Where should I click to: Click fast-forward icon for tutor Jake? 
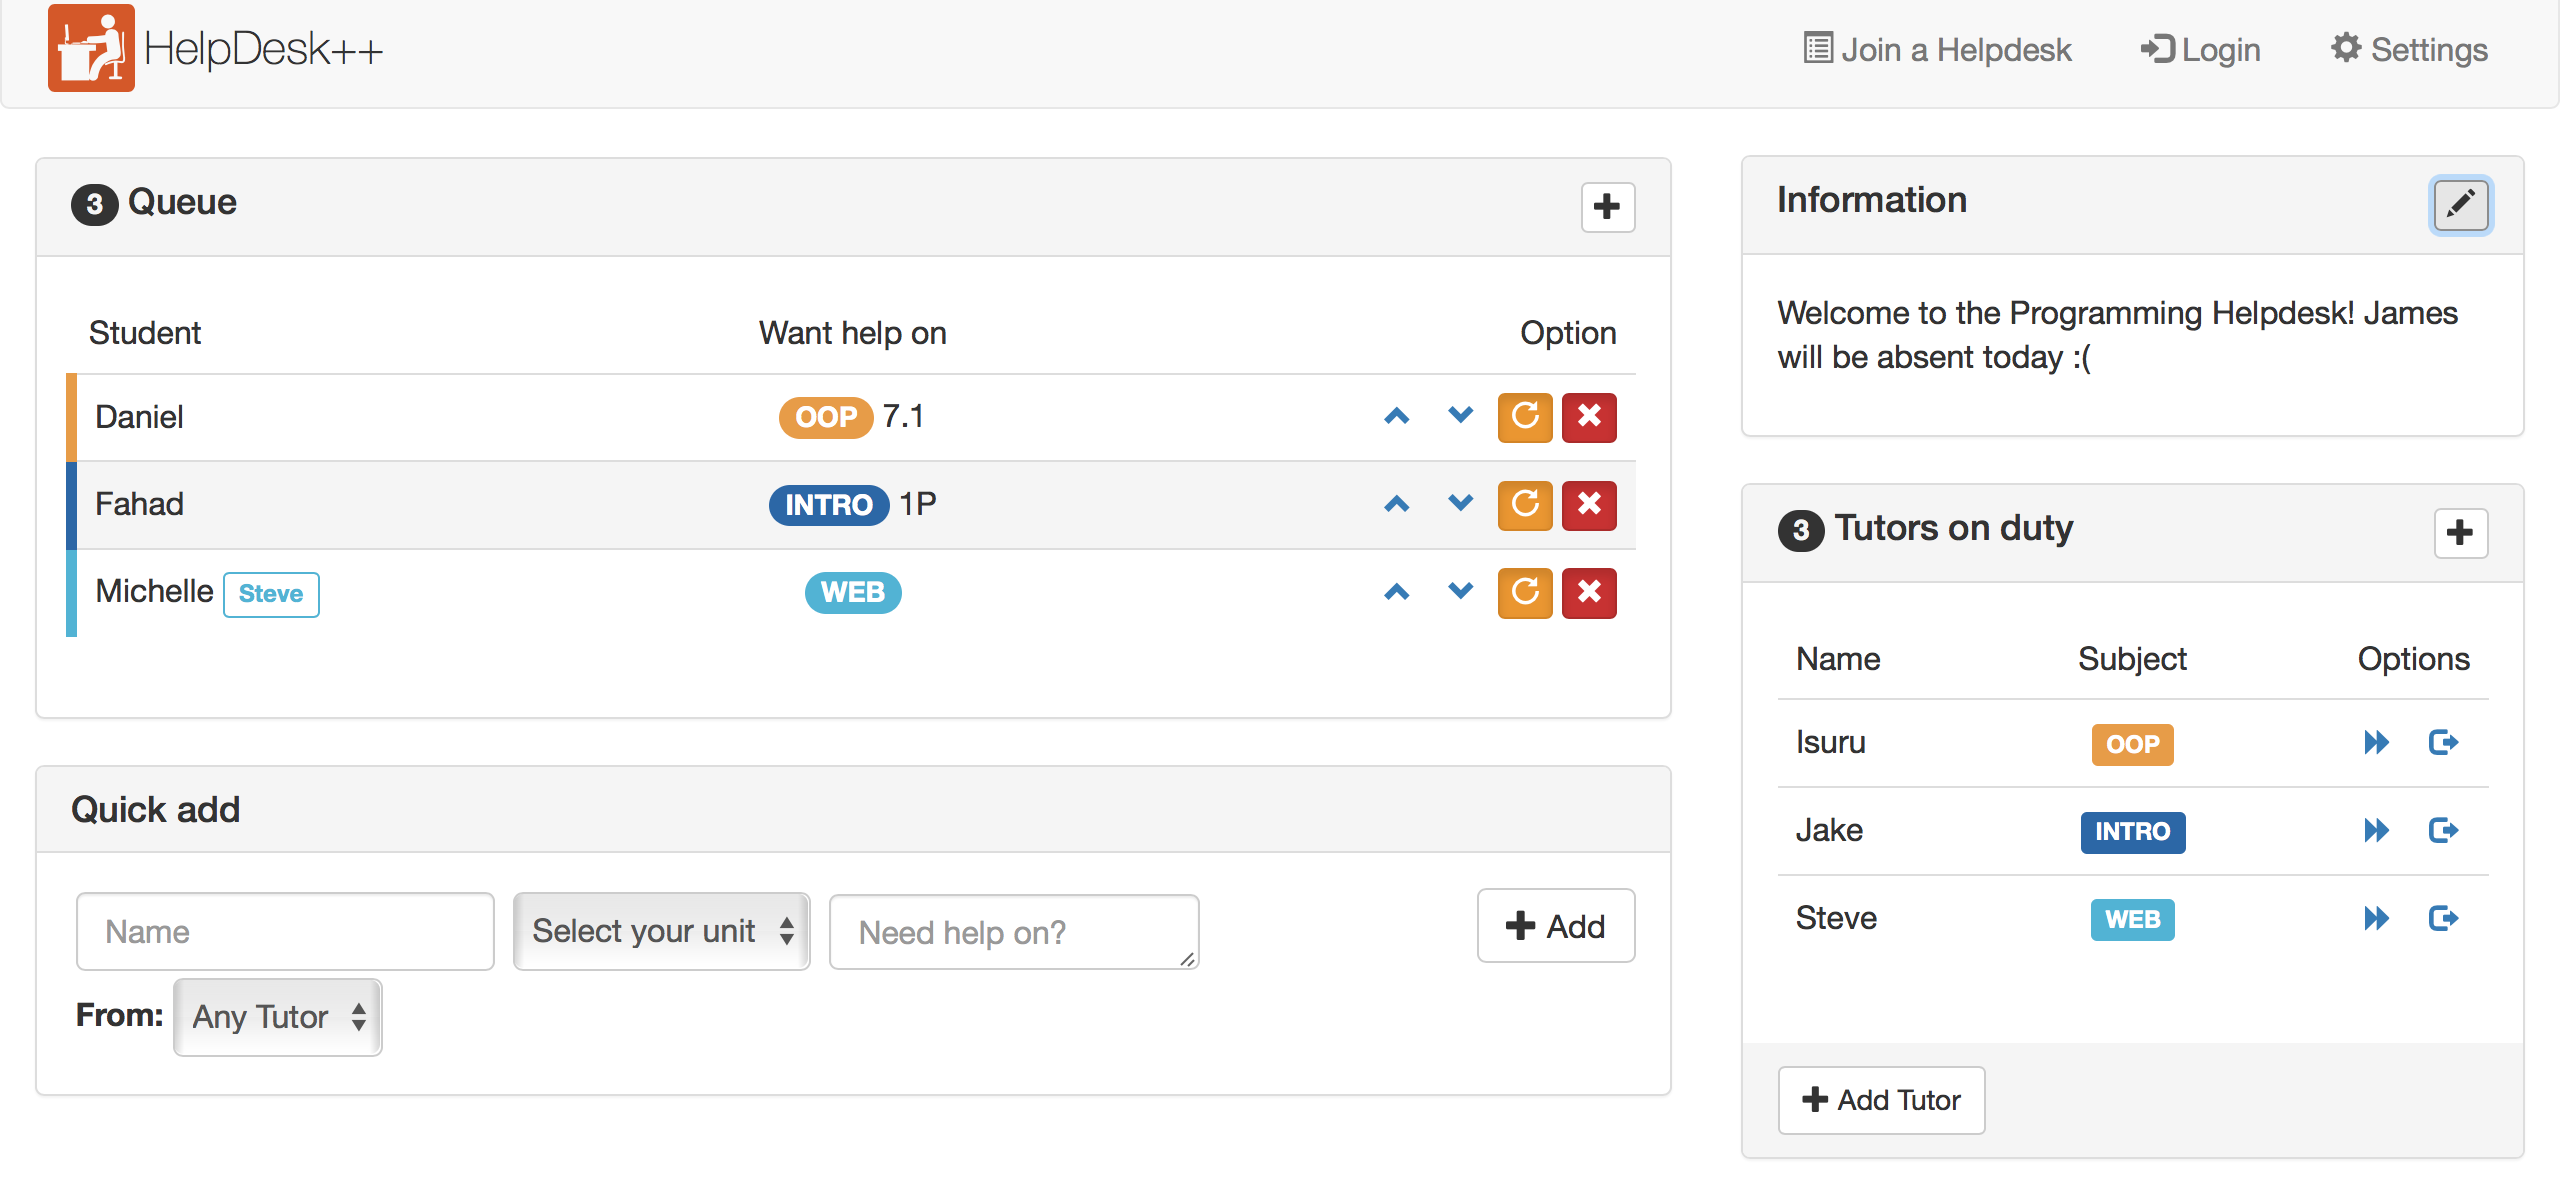pos(2376,831)
